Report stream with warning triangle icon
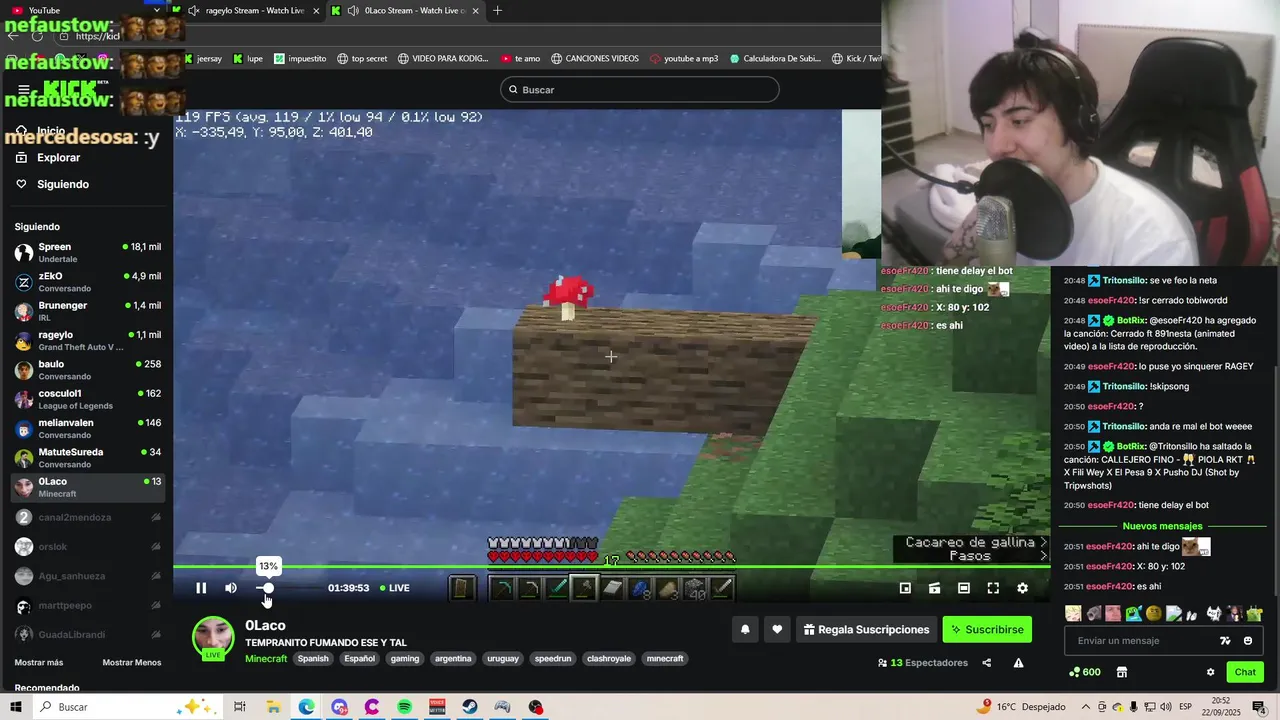This screenshot has height=720, width=1280. [1018, 663]
